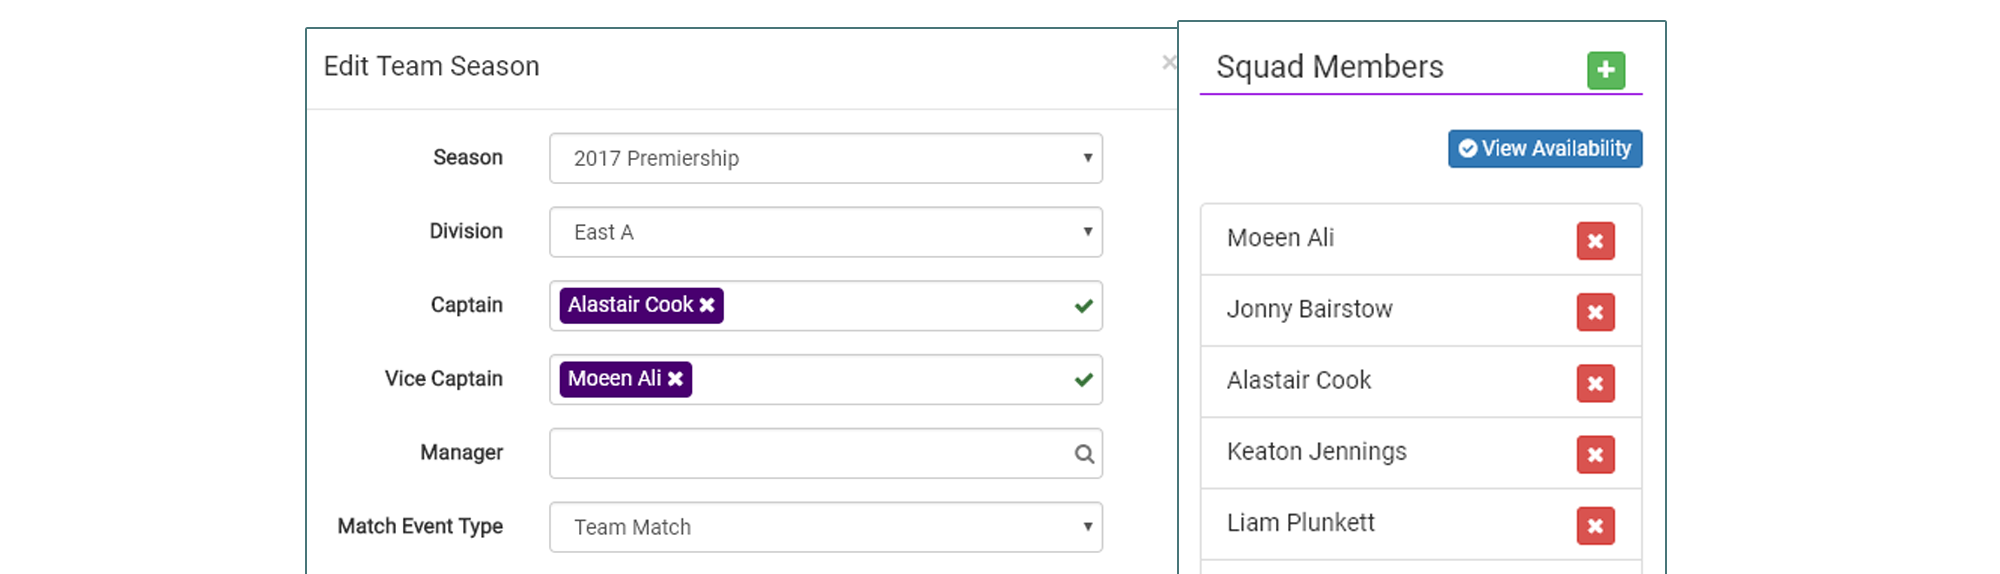Image resolution: width=2000 pixels, height=574 pixels.
Task: Expand the Division dropdown
Action: point(825,232)
